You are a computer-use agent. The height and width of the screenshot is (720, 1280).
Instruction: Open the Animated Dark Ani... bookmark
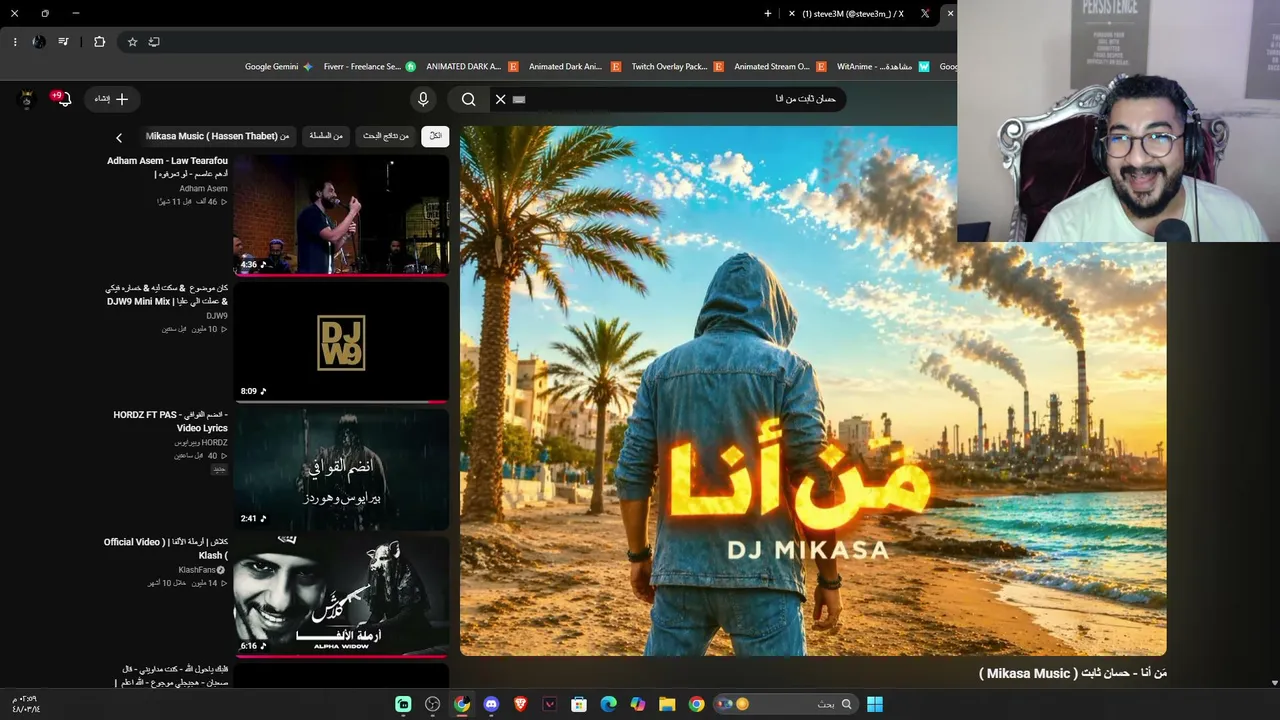point(575,67)
